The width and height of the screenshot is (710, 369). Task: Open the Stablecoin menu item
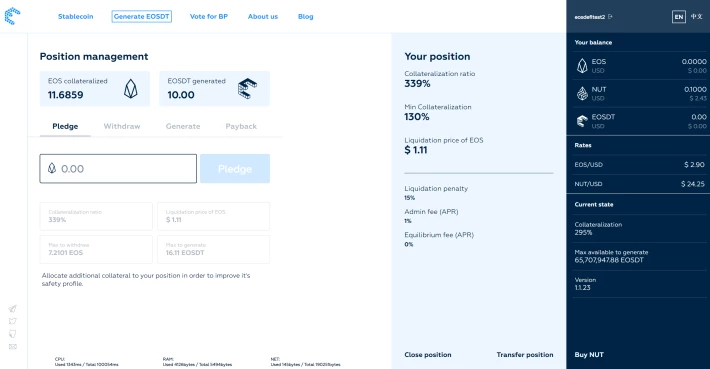tap(76, 16)
